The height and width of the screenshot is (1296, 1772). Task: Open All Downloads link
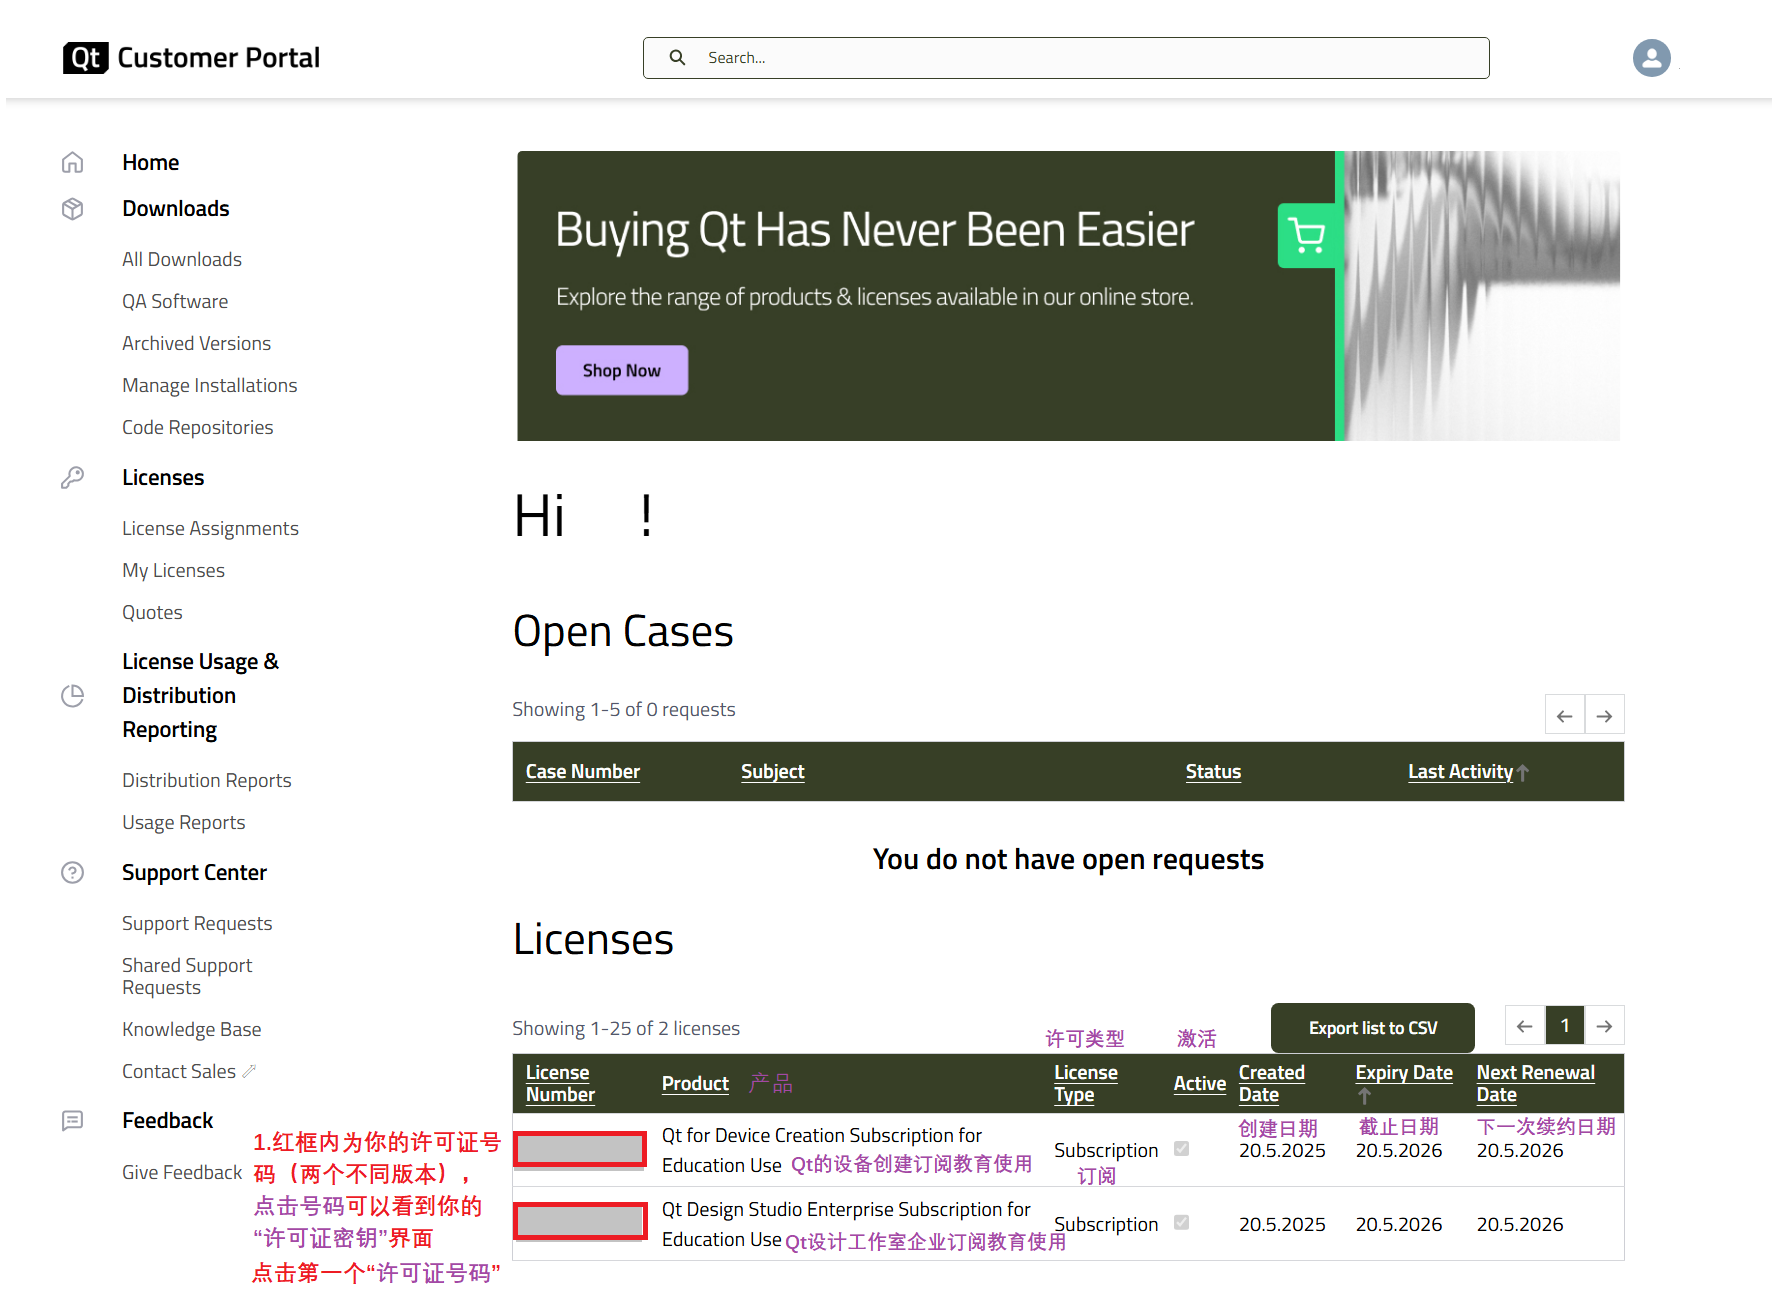point(182,259)
